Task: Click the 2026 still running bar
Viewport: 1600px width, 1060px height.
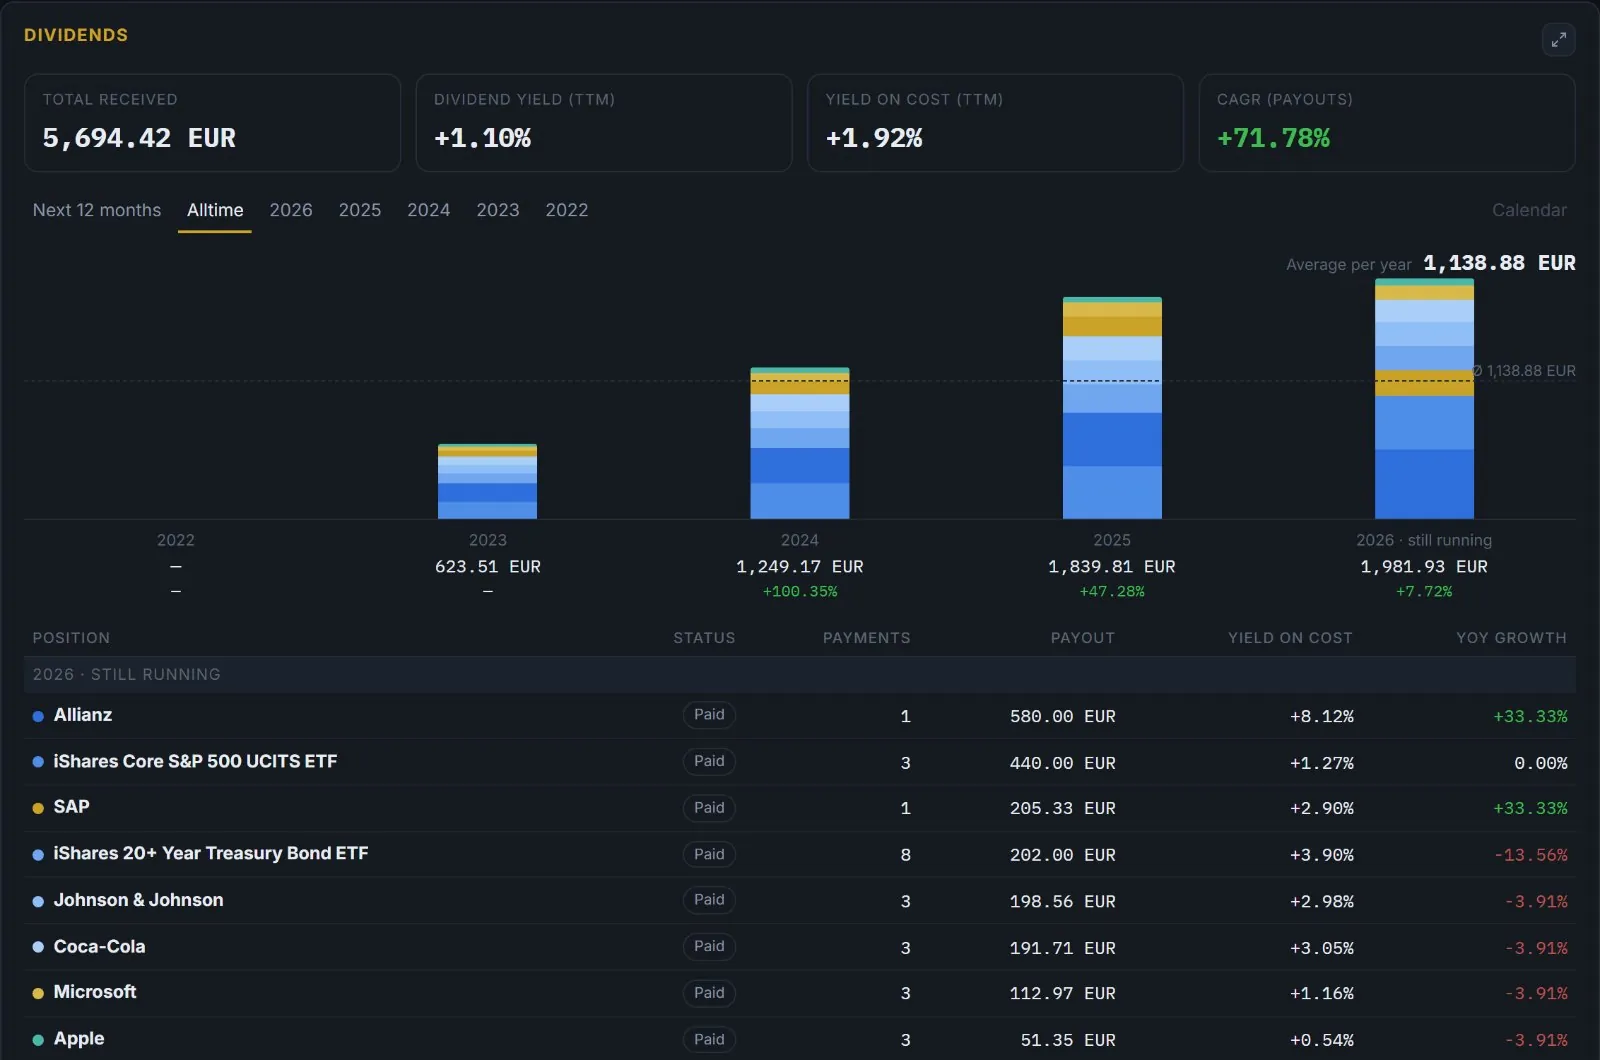Action: click(x=1424, y=399)
